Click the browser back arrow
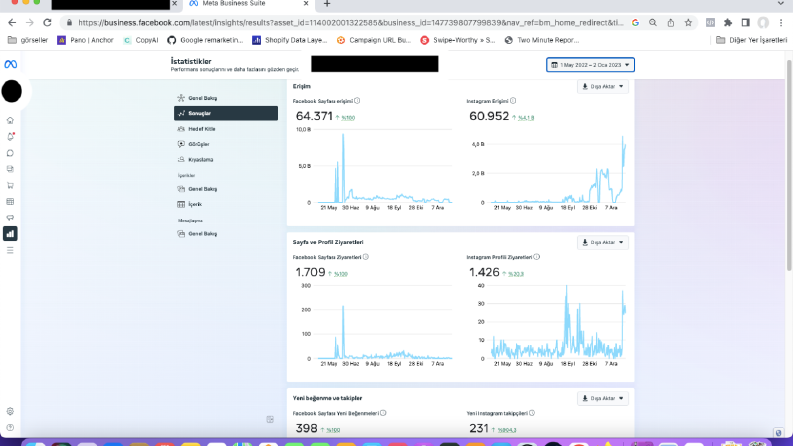The width and height of the screenshot is (793, 446). point(12,22)
